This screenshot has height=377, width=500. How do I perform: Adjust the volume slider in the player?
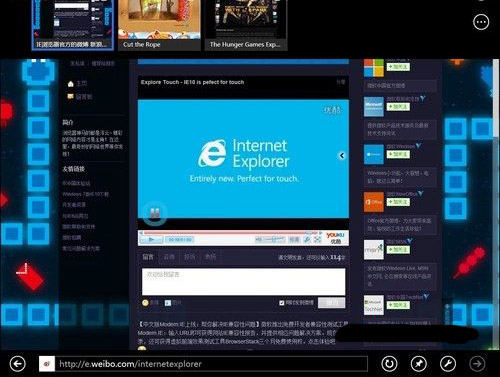pos(274,239)
